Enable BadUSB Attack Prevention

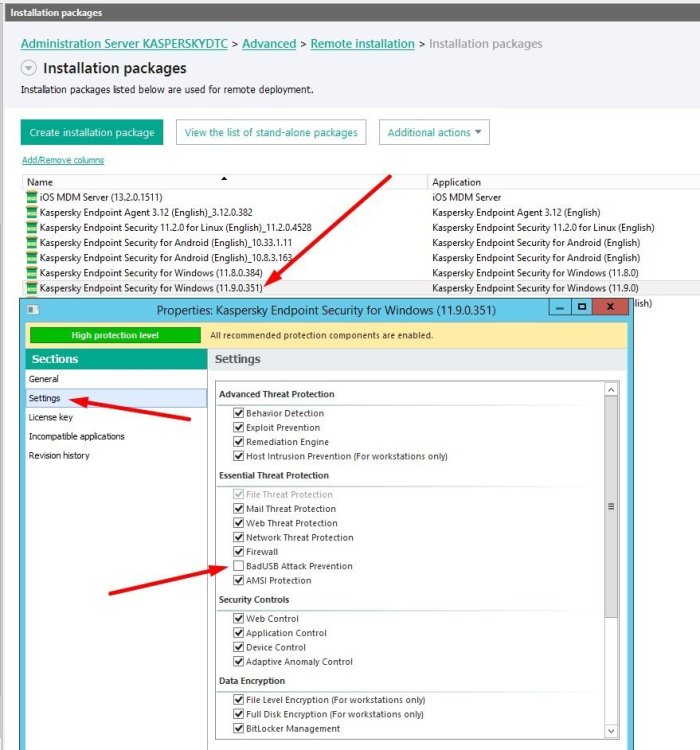coord(238,566)
